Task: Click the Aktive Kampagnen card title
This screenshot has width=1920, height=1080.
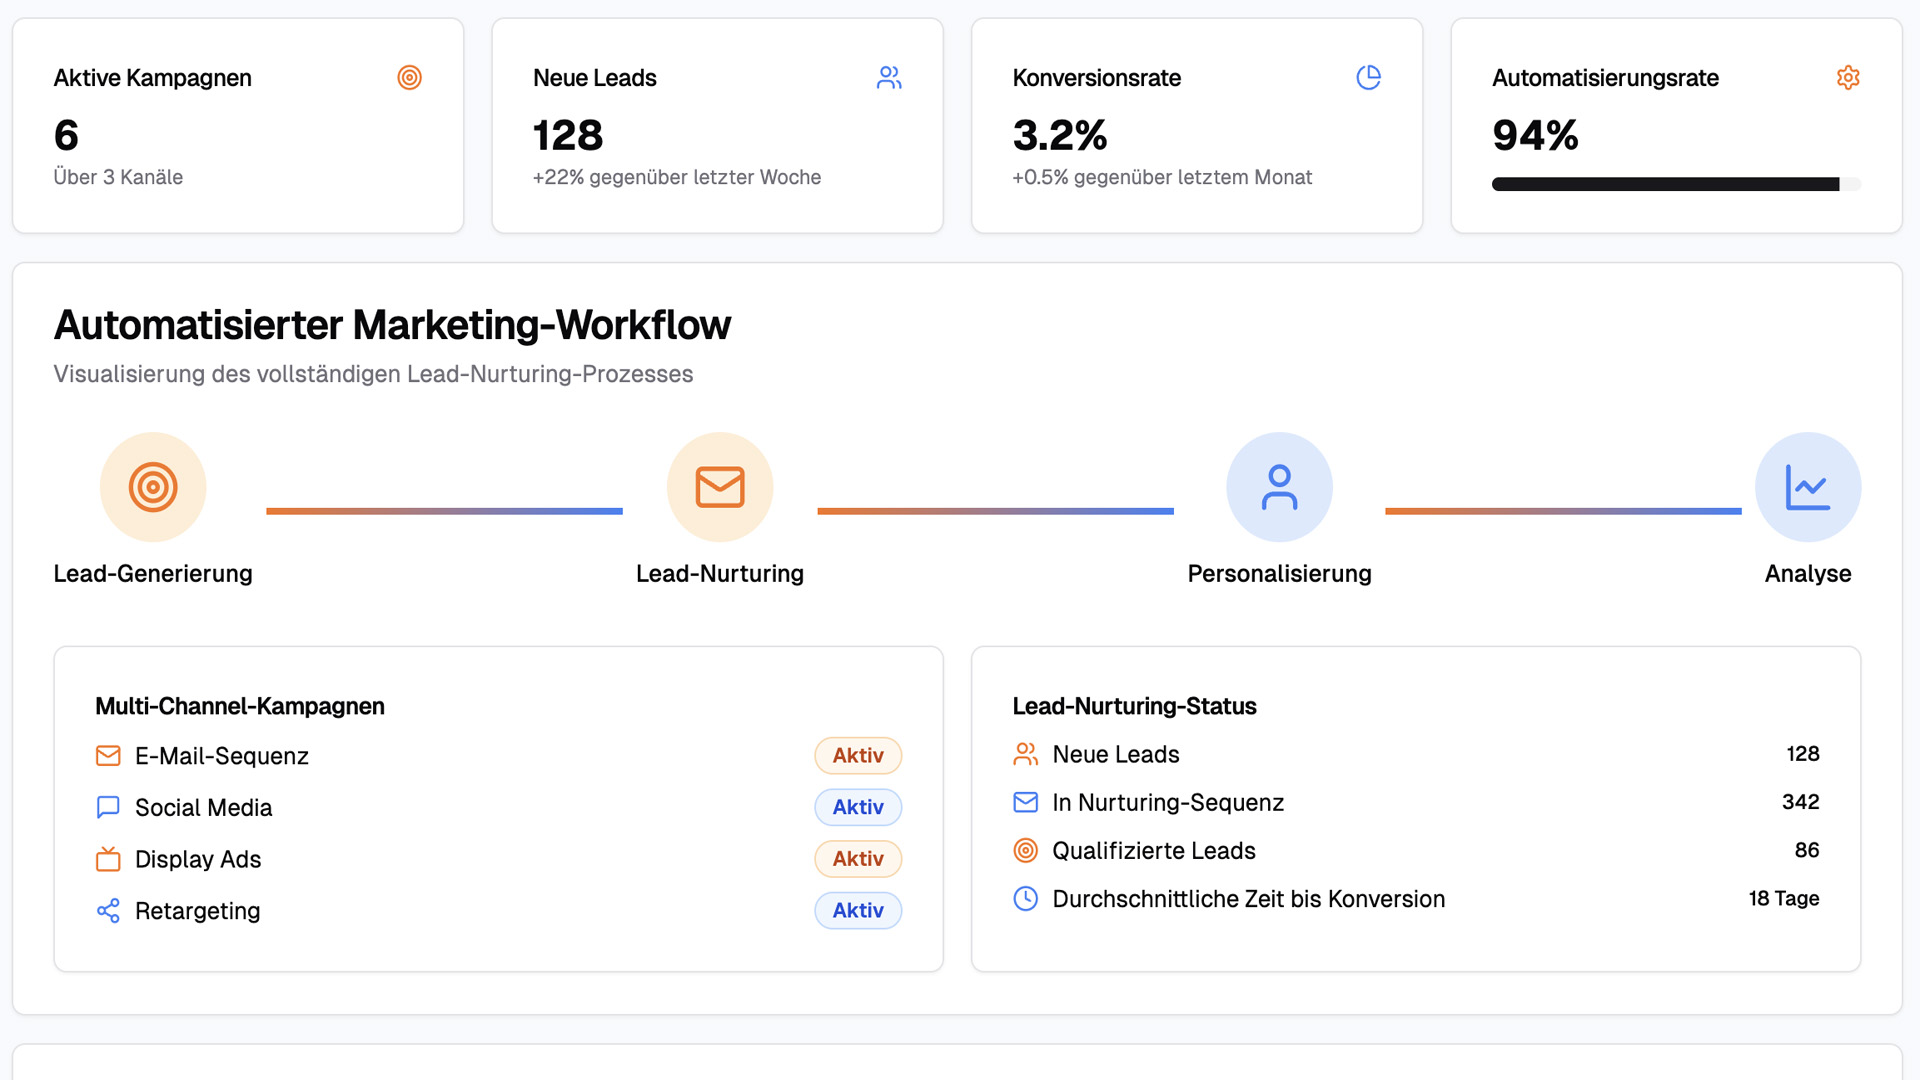Action: pos(152,78)
